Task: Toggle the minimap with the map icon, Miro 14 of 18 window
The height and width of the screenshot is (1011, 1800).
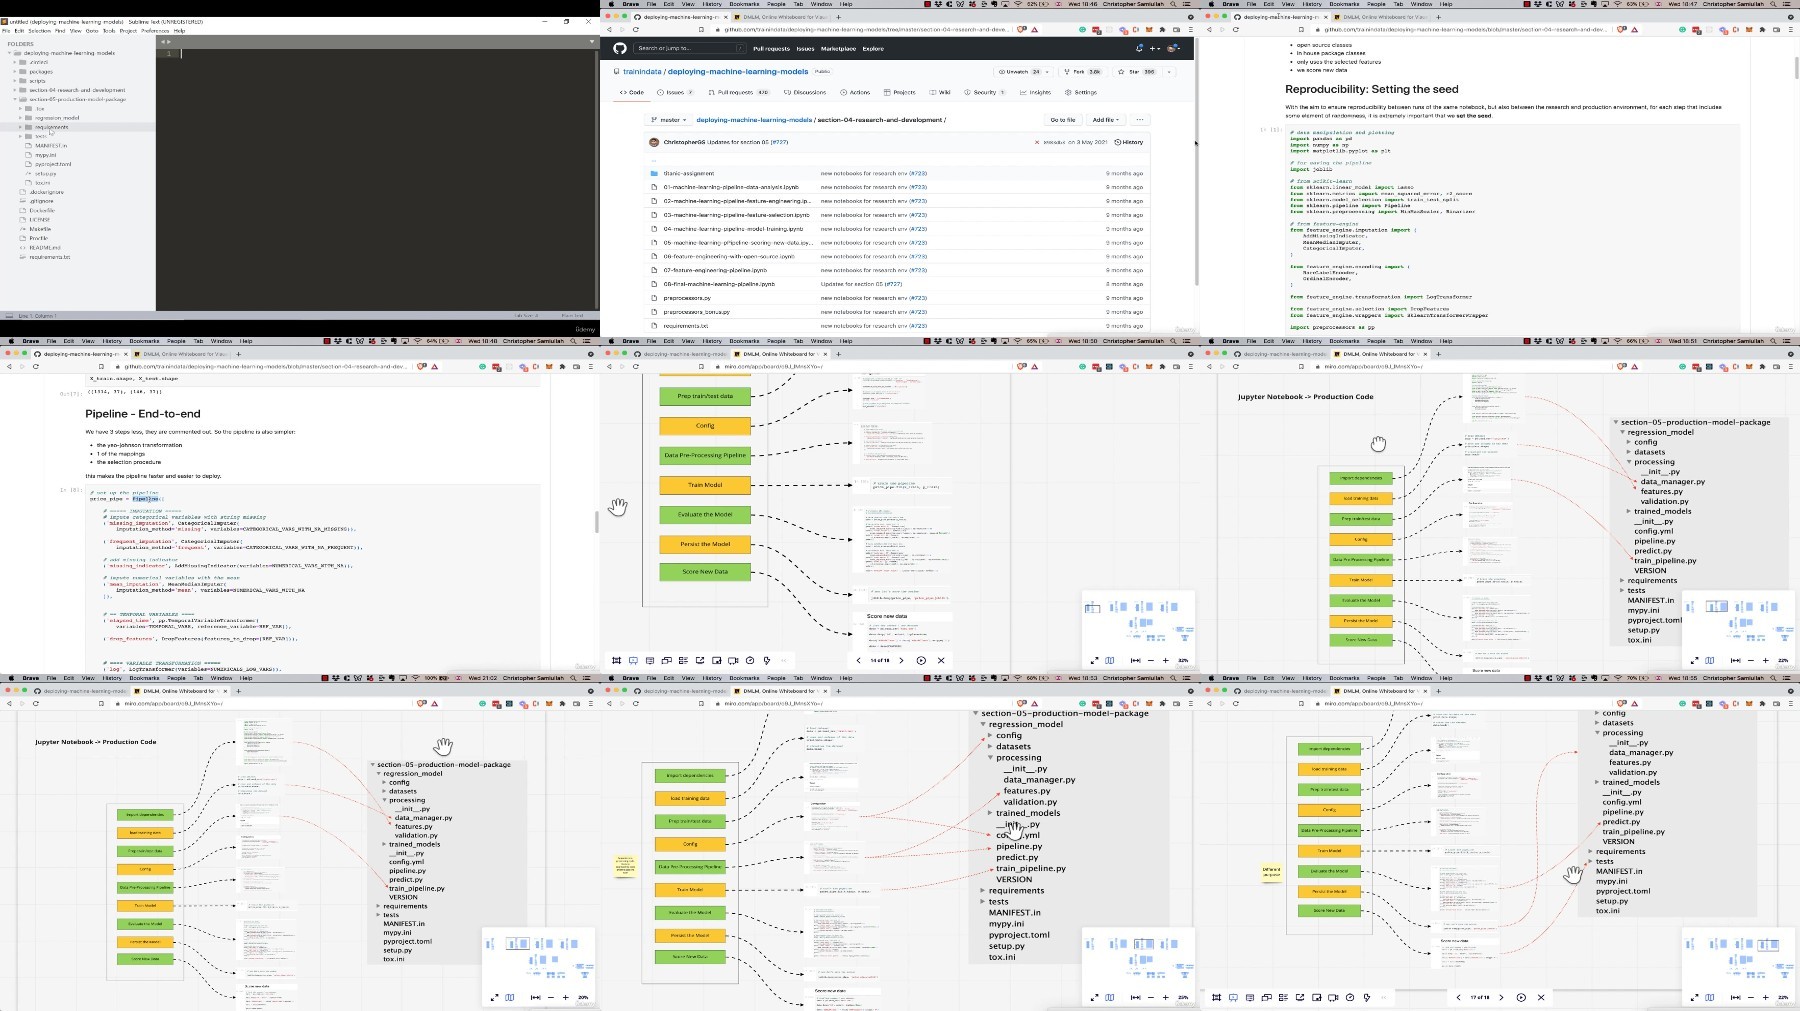Action: coord(1110,660)
